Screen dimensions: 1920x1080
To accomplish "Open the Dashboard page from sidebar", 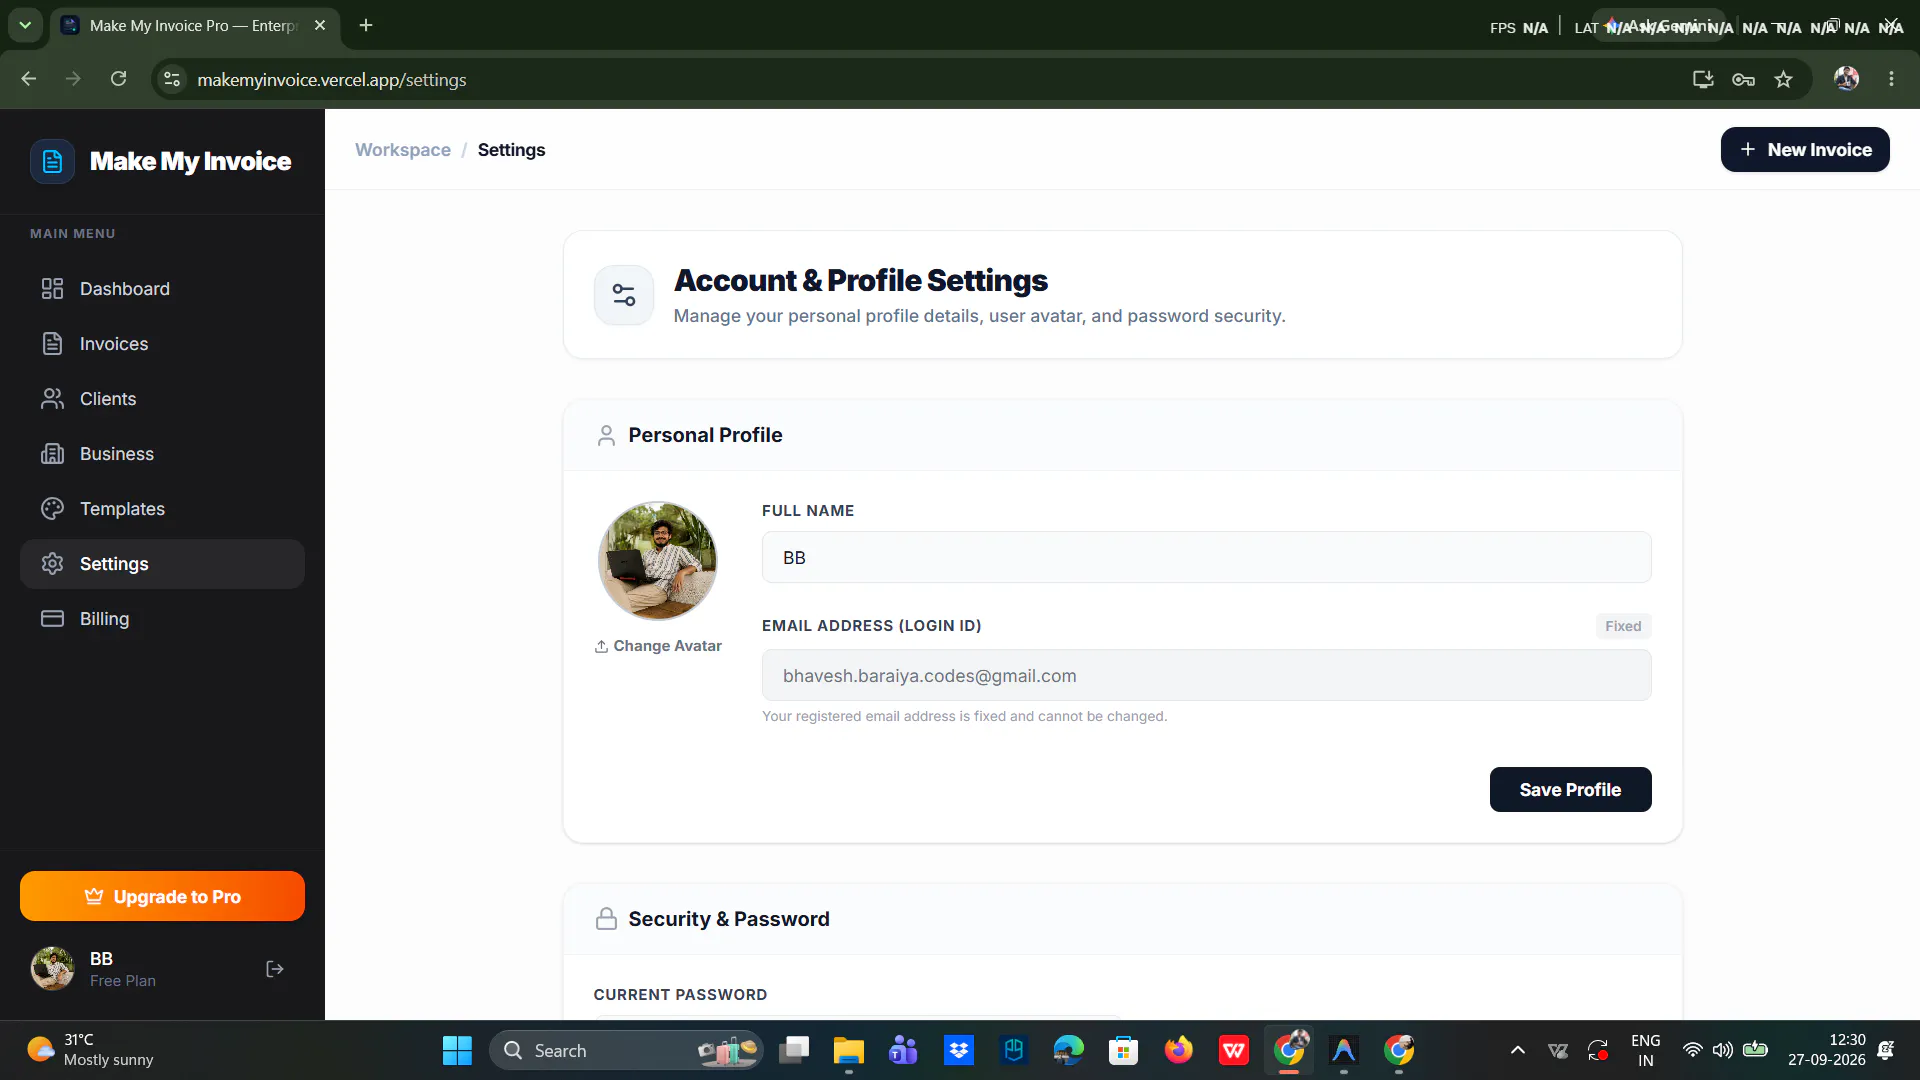I will [162, 289].
